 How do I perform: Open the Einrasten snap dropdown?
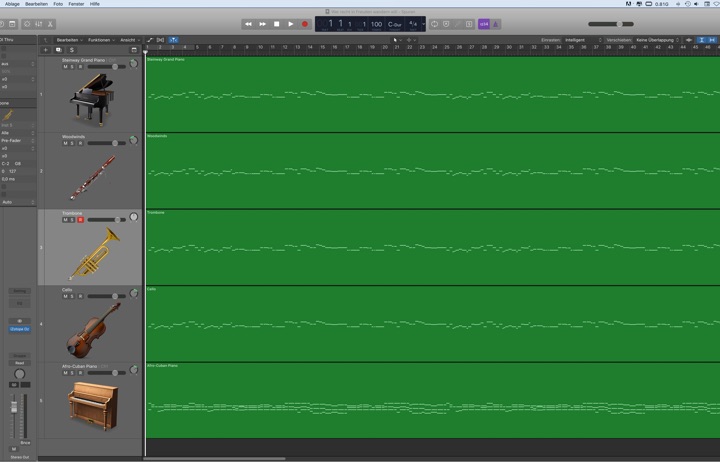click(582, 40)
